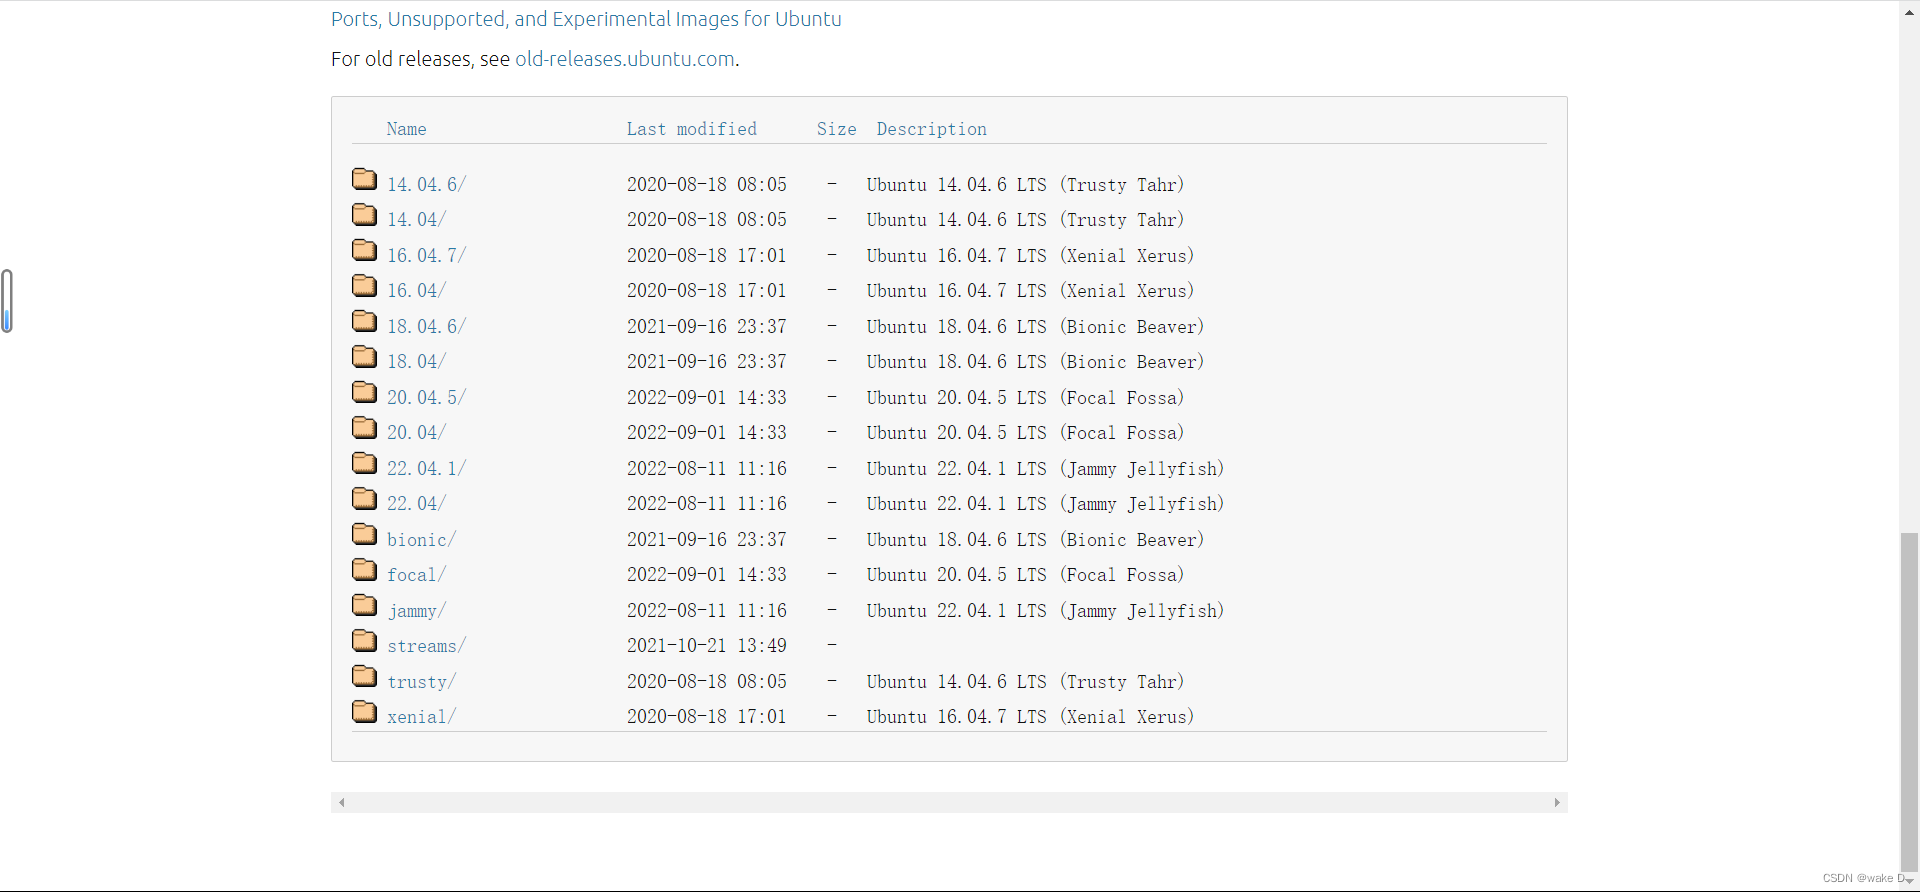Image resolution: width=1920 pixels, height=892 pixels.
Task: Open the 14.04.6/ directory link
Action: point(427,185)
